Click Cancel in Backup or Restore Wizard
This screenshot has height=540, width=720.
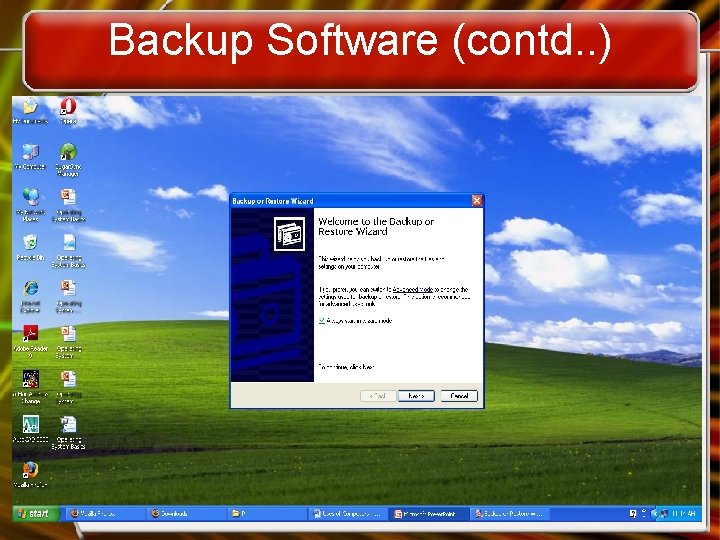tap(459, 396)
